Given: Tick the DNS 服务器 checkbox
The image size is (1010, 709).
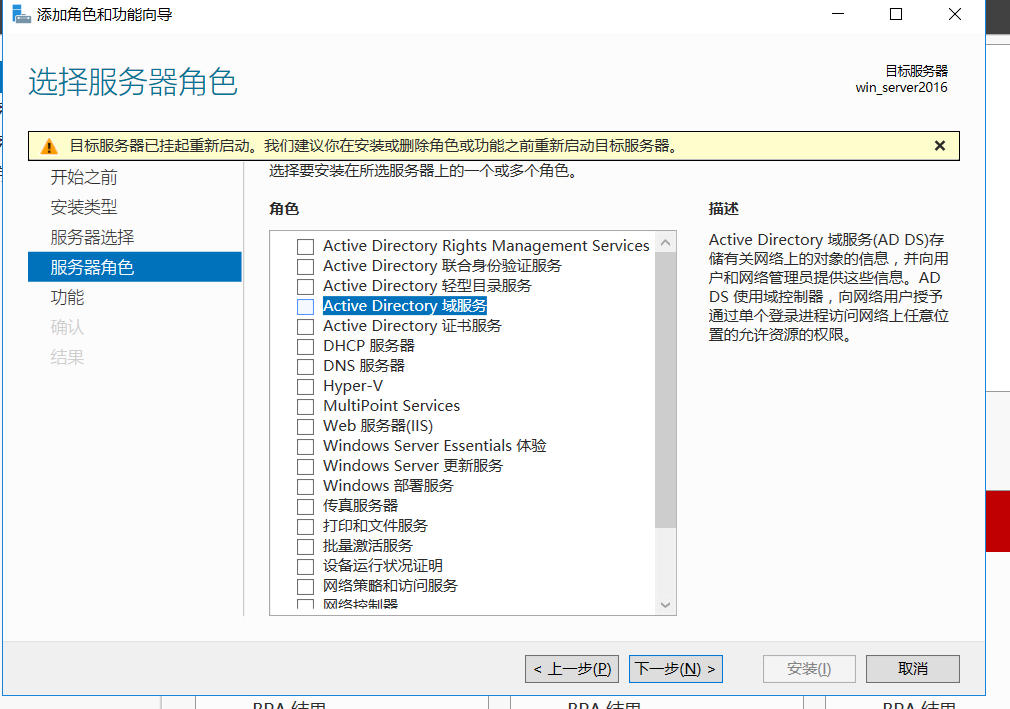Looking at the screenshot, I should coord(305,366).
